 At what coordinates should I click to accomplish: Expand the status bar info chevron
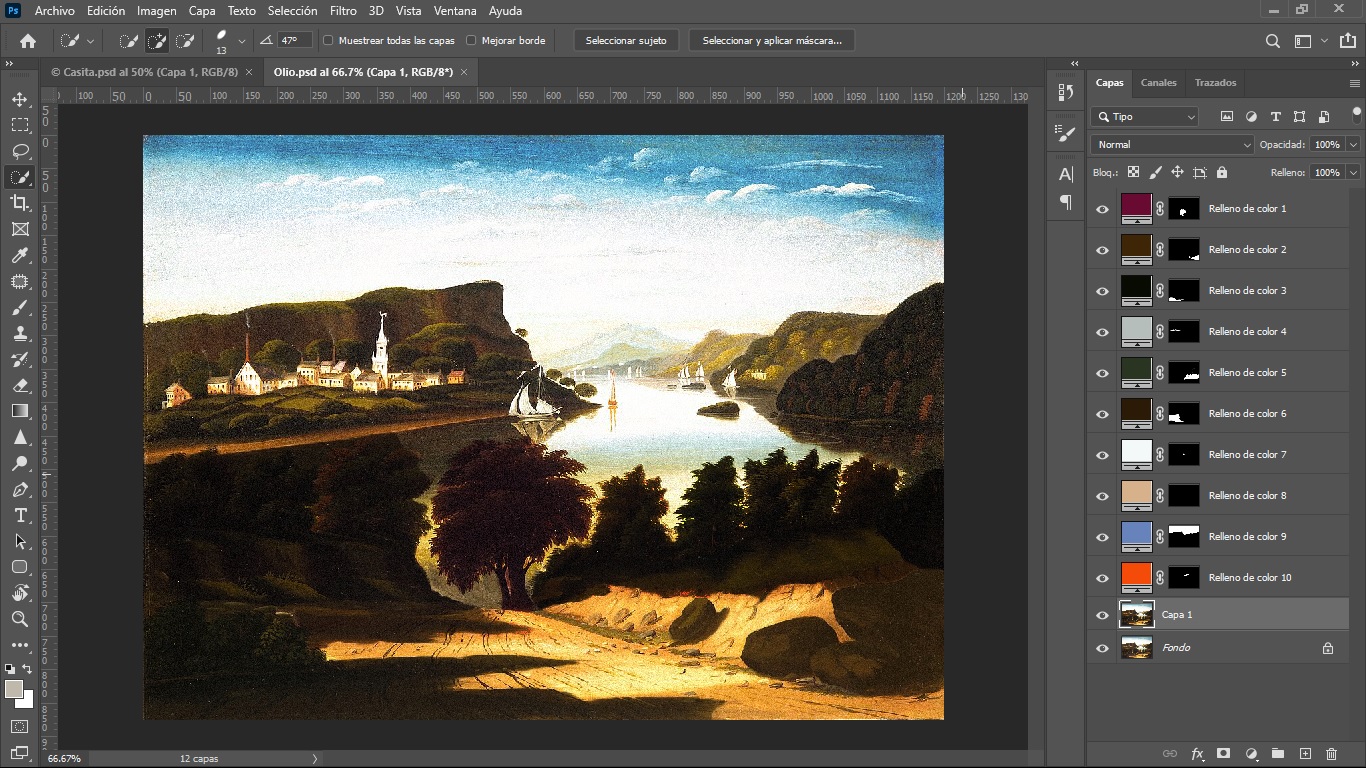click(315, 759)
